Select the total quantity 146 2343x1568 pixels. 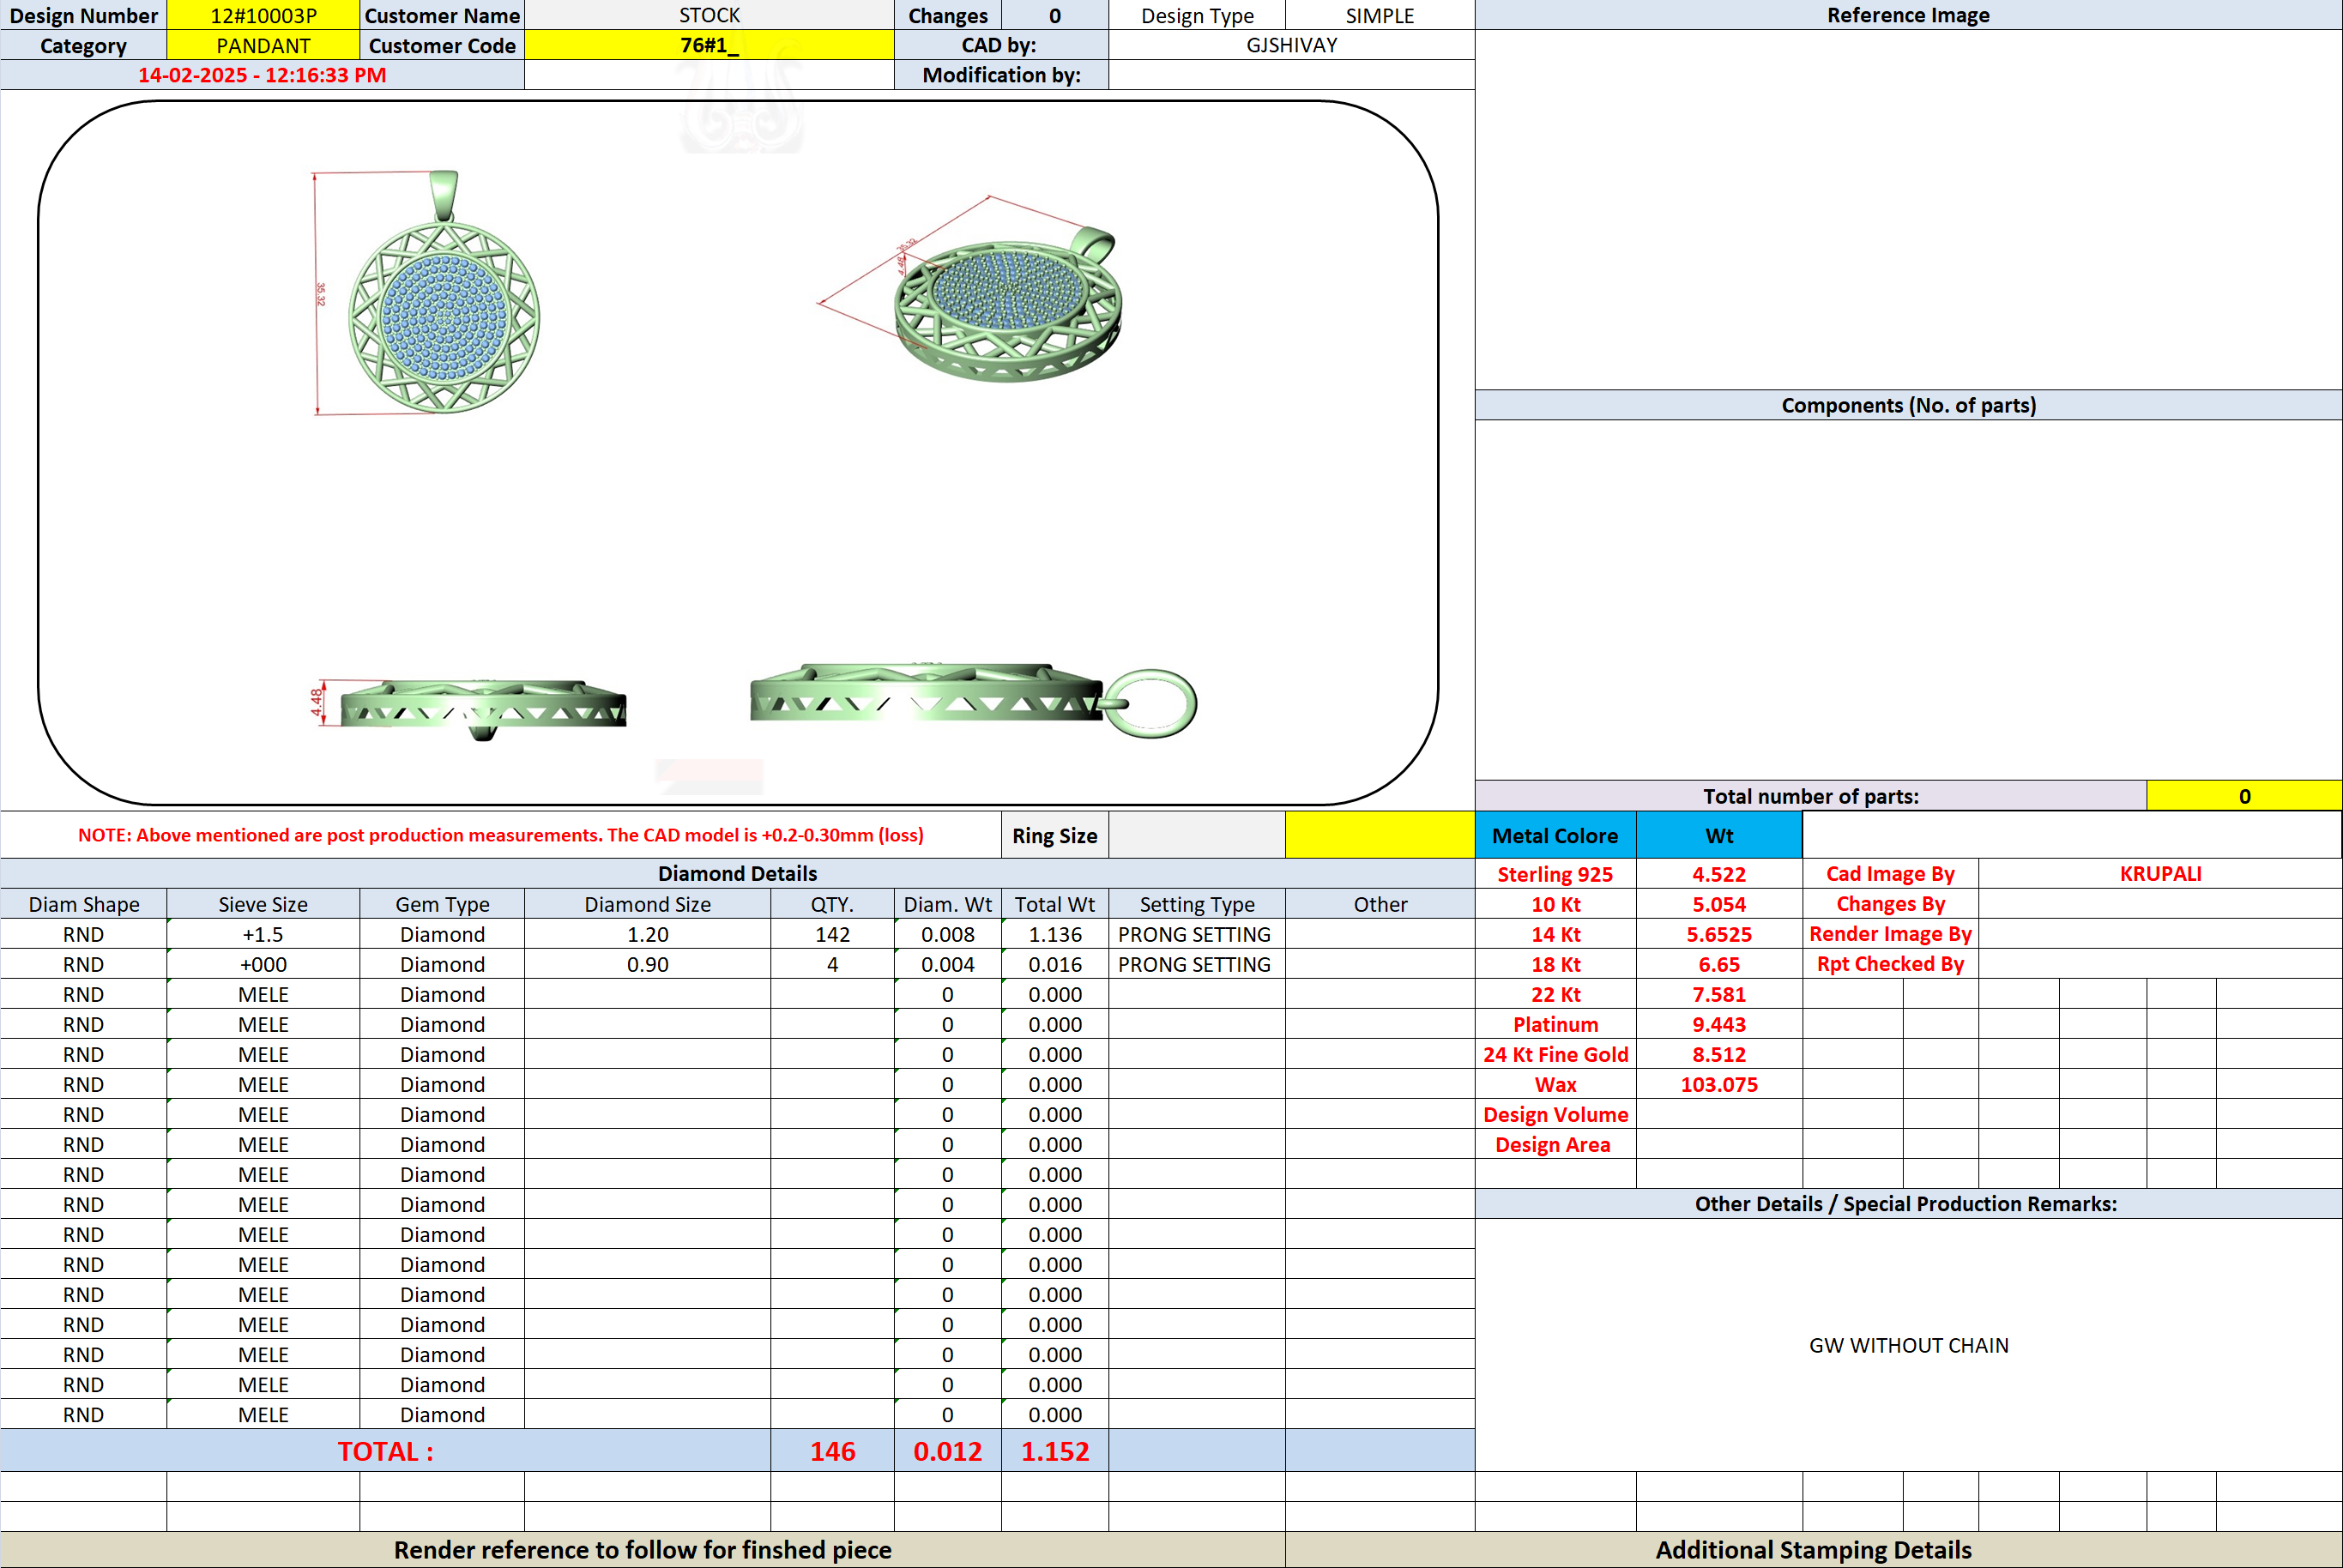(832, 1451)
